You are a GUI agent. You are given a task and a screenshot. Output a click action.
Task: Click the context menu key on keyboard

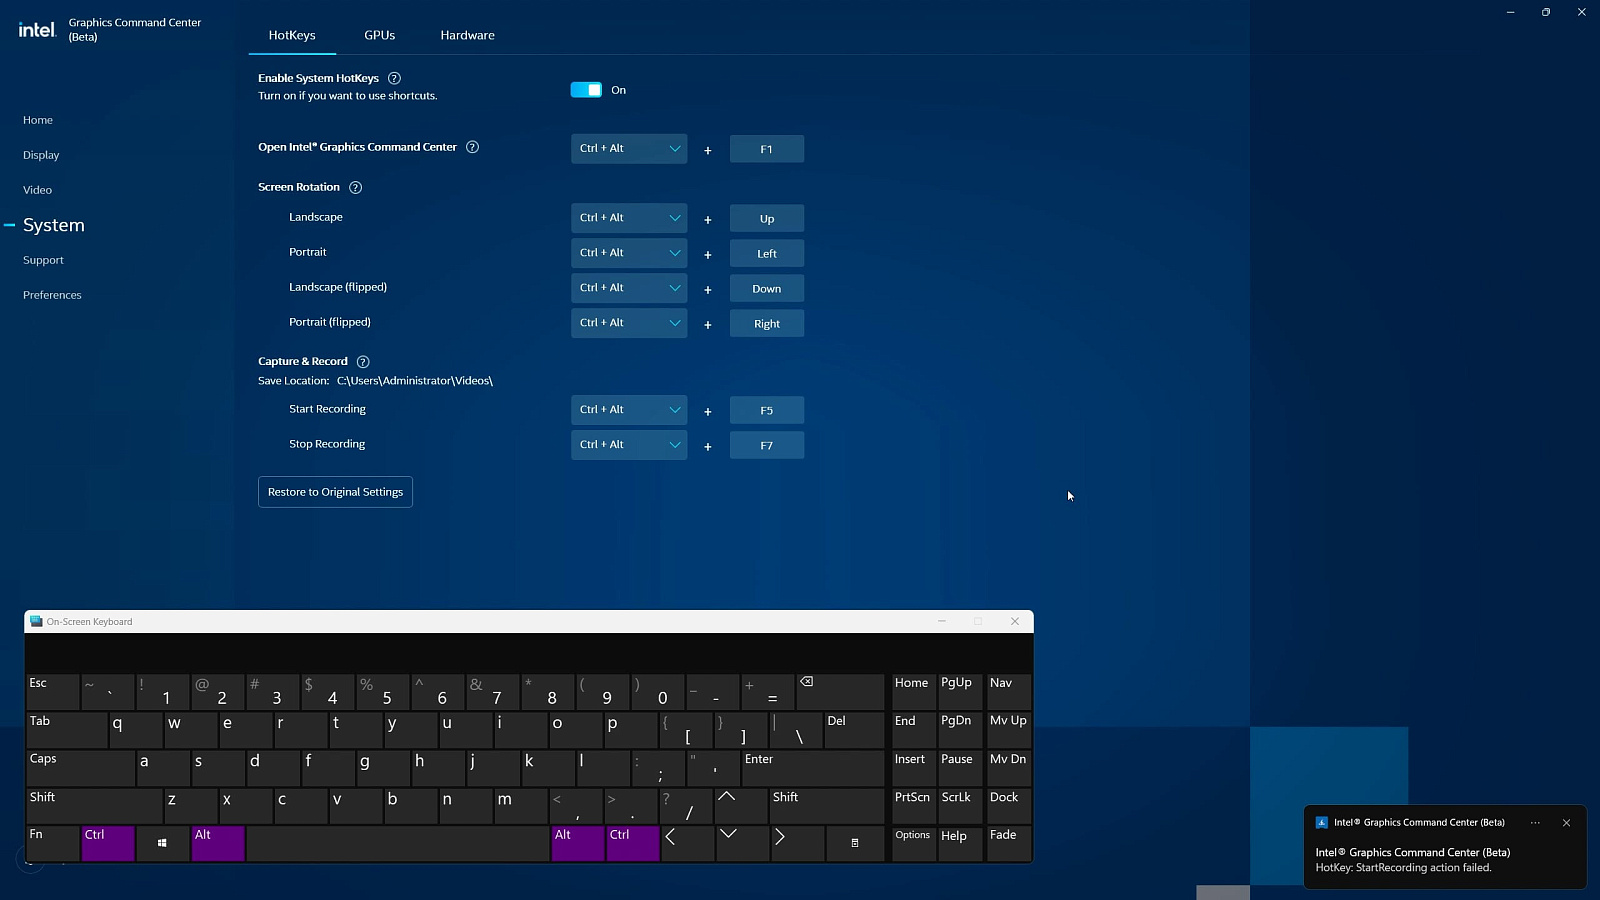coord(855,843)
